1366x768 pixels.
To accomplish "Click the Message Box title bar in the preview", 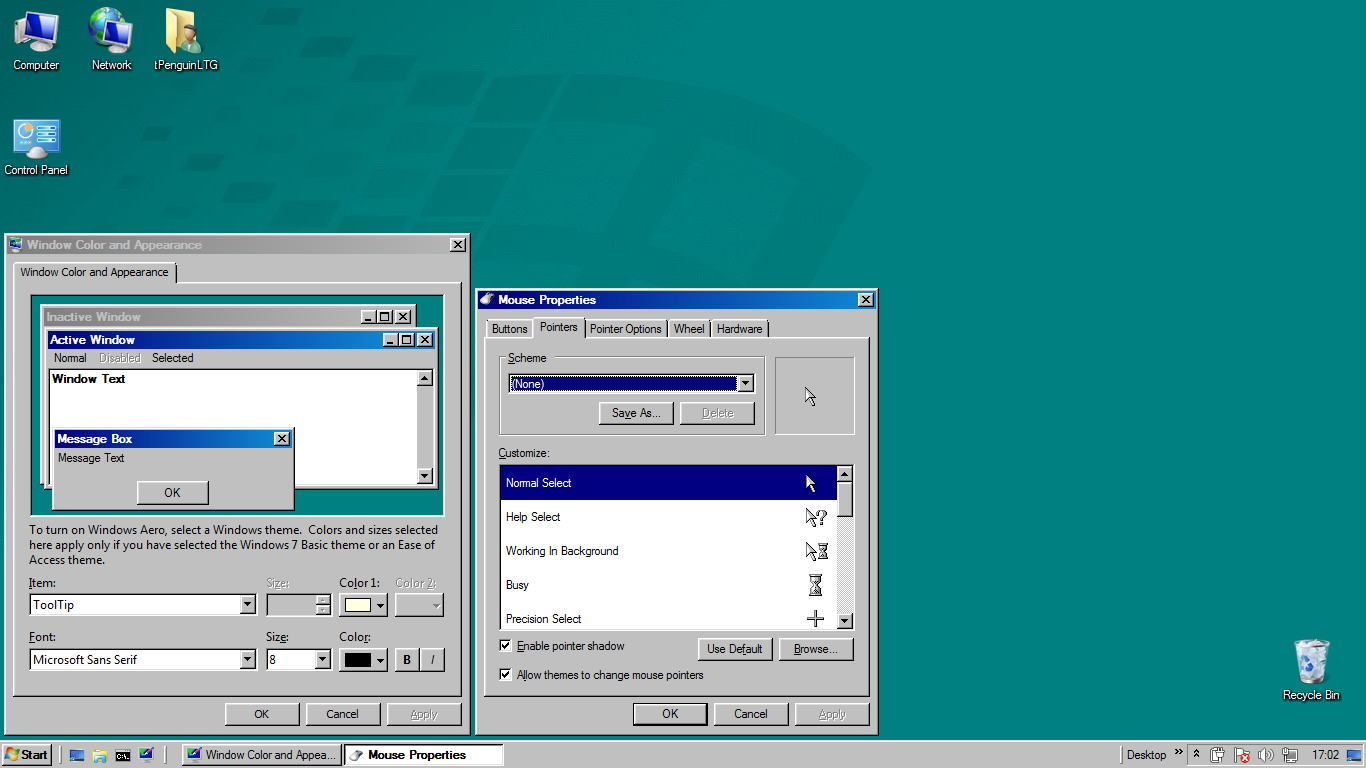I will [172, 439].
